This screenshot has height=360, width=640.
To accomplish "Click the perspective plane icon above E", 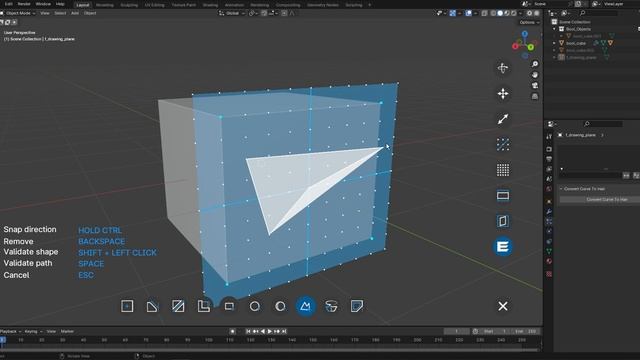I will coord(503,221).
